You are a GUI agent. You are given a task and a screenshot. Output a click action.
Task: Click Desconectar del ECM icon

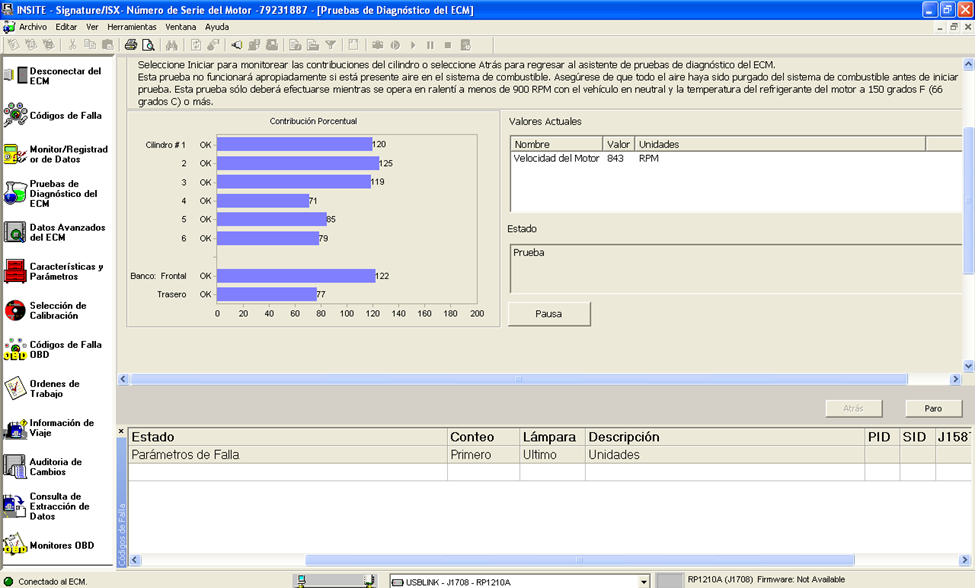point(15,76)
